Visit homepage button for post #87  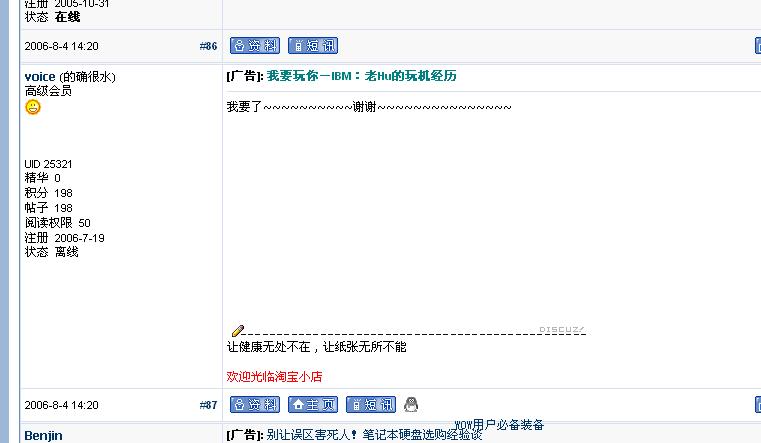pos(313,405)
